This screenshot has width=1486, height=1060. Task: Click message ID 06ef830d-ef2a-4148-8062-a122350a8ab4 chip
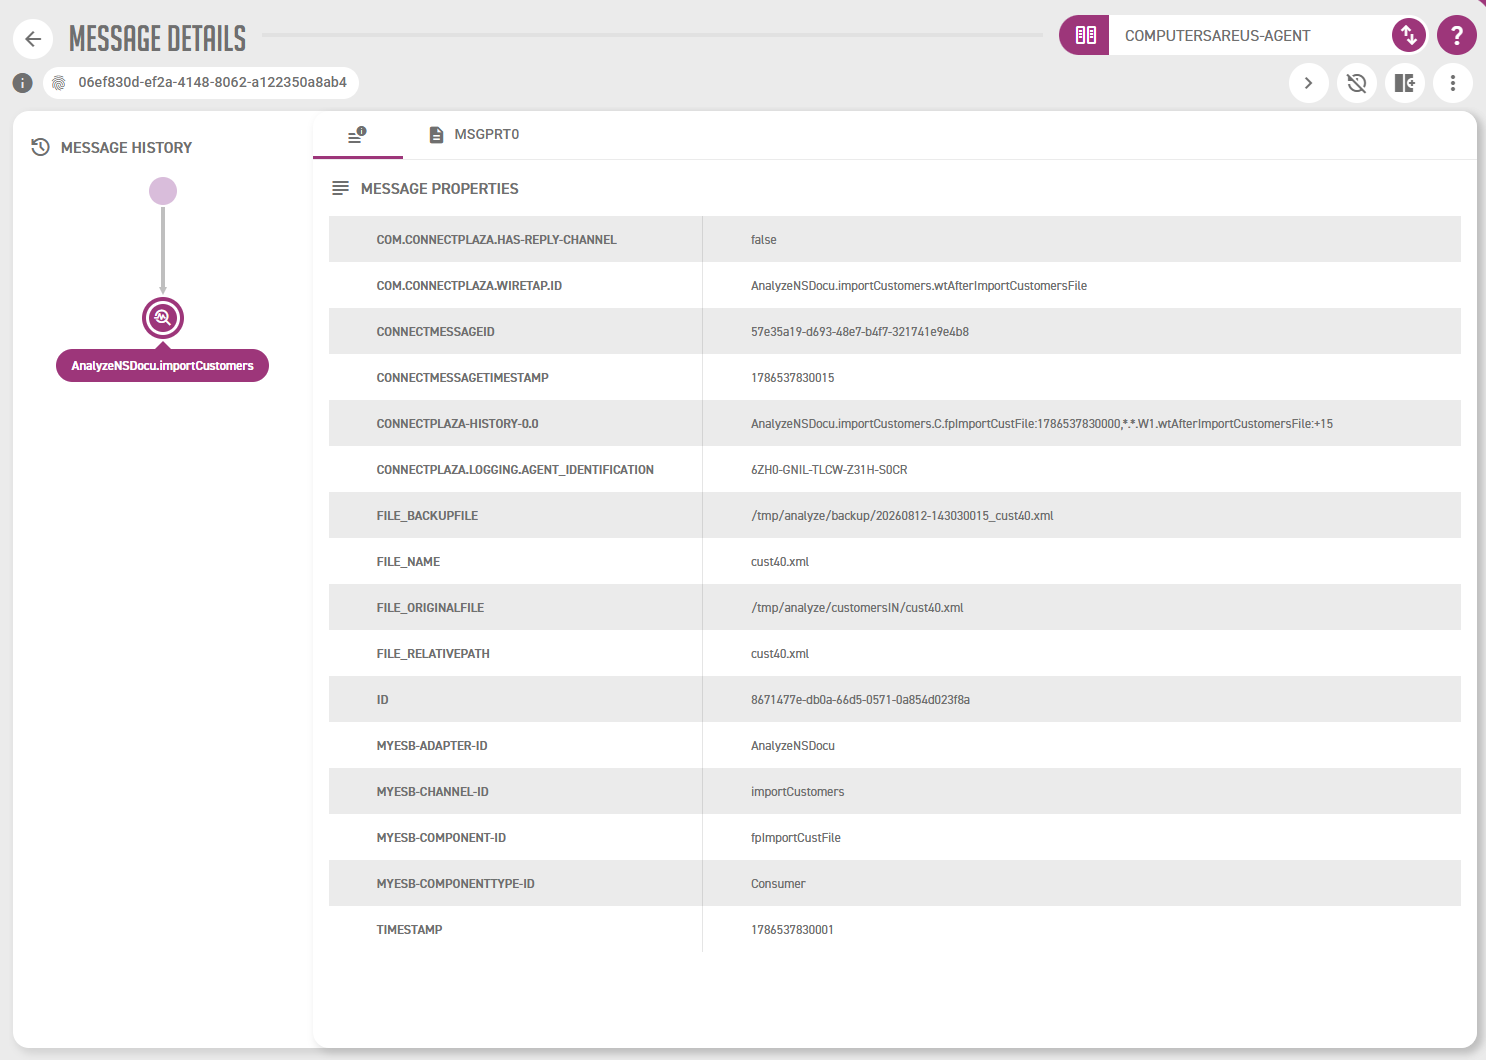[201, 83]
